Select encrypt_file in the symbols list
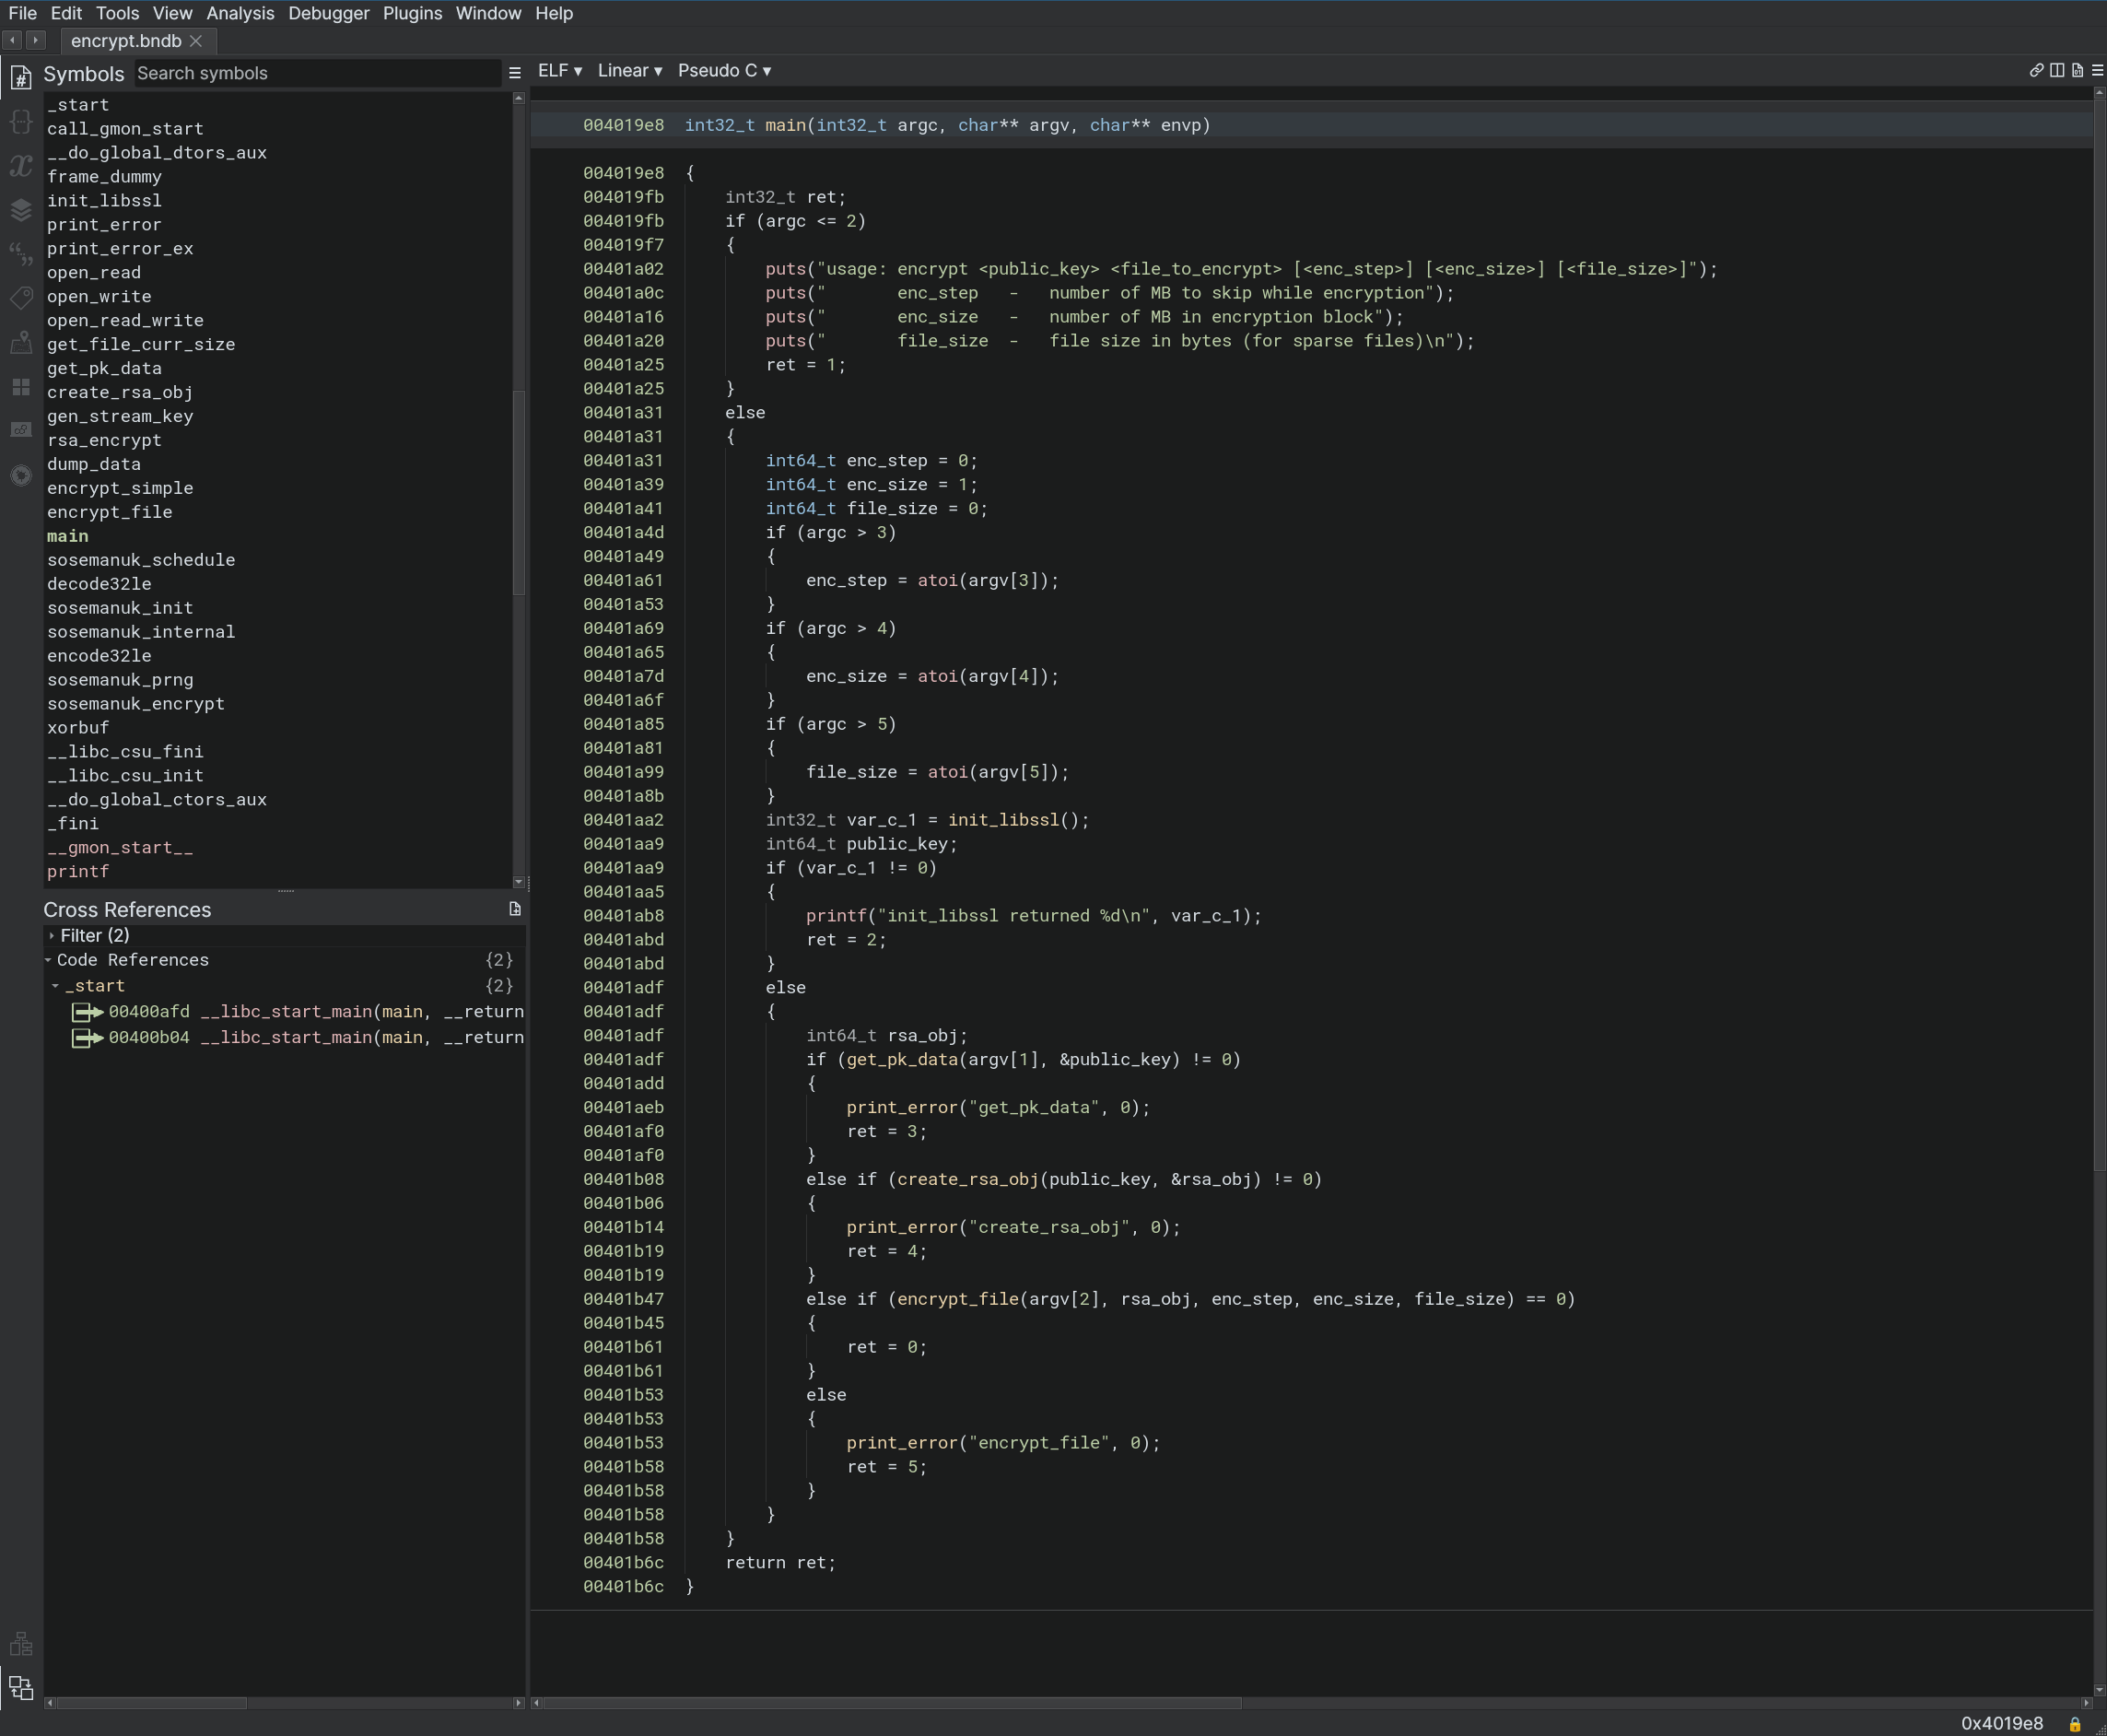This screenshot has height=1736, width=2107. 109,512
